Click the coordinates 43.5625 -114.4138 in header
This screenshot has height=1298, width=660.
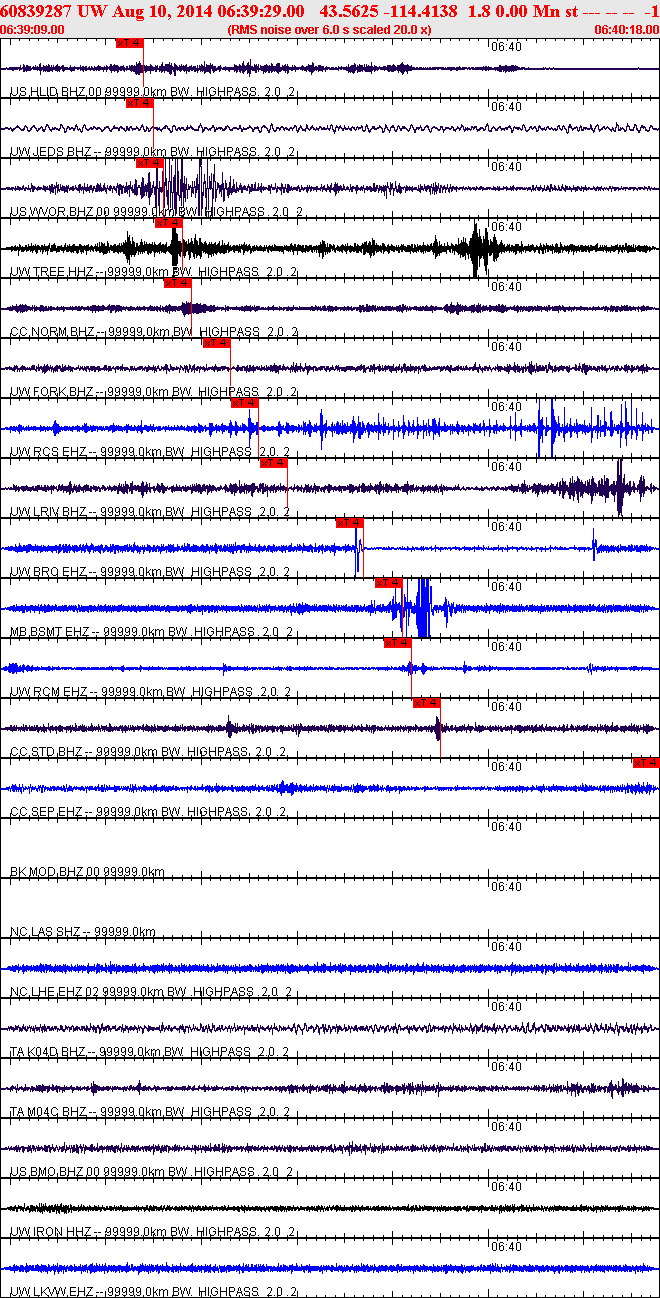[388, 11]
